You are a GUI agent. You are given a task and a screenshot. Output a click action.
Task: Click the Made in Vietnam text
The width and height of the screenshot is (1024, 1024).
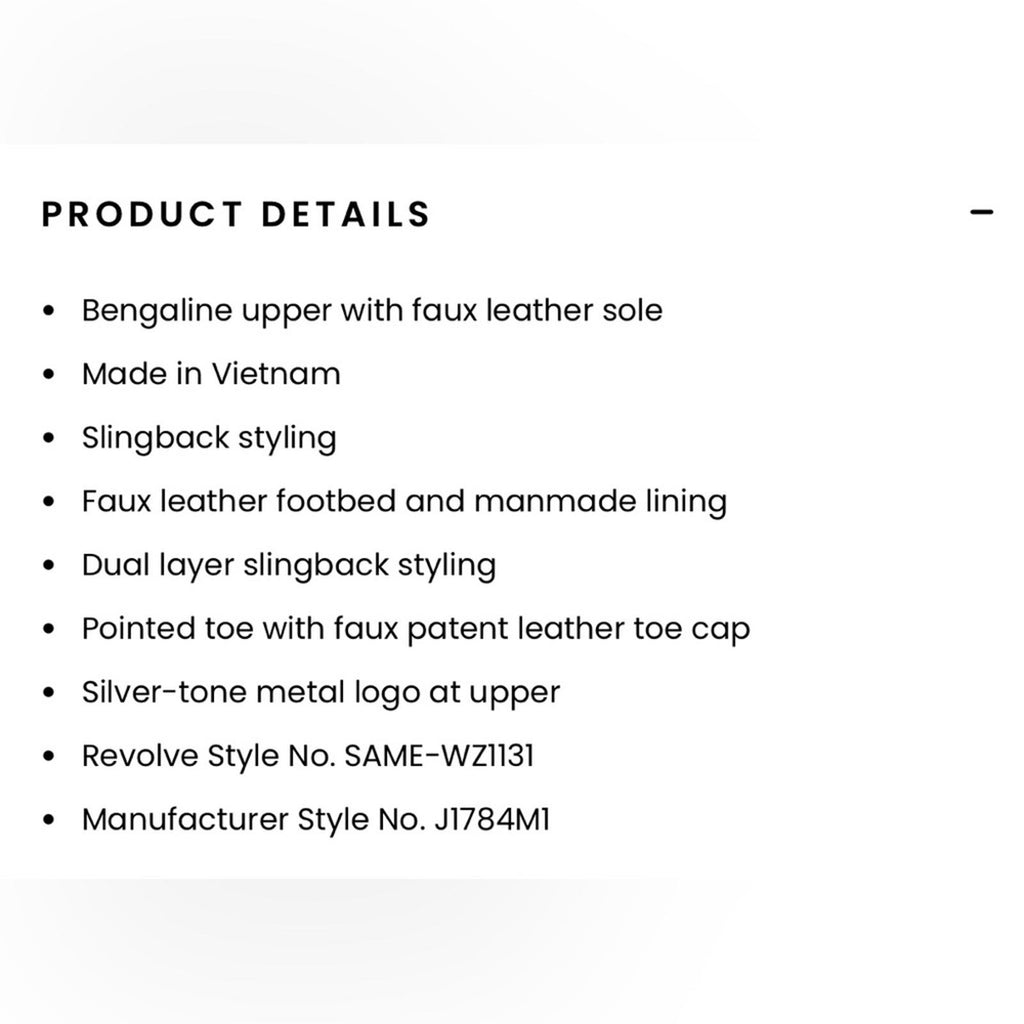[x=211, y=374]
